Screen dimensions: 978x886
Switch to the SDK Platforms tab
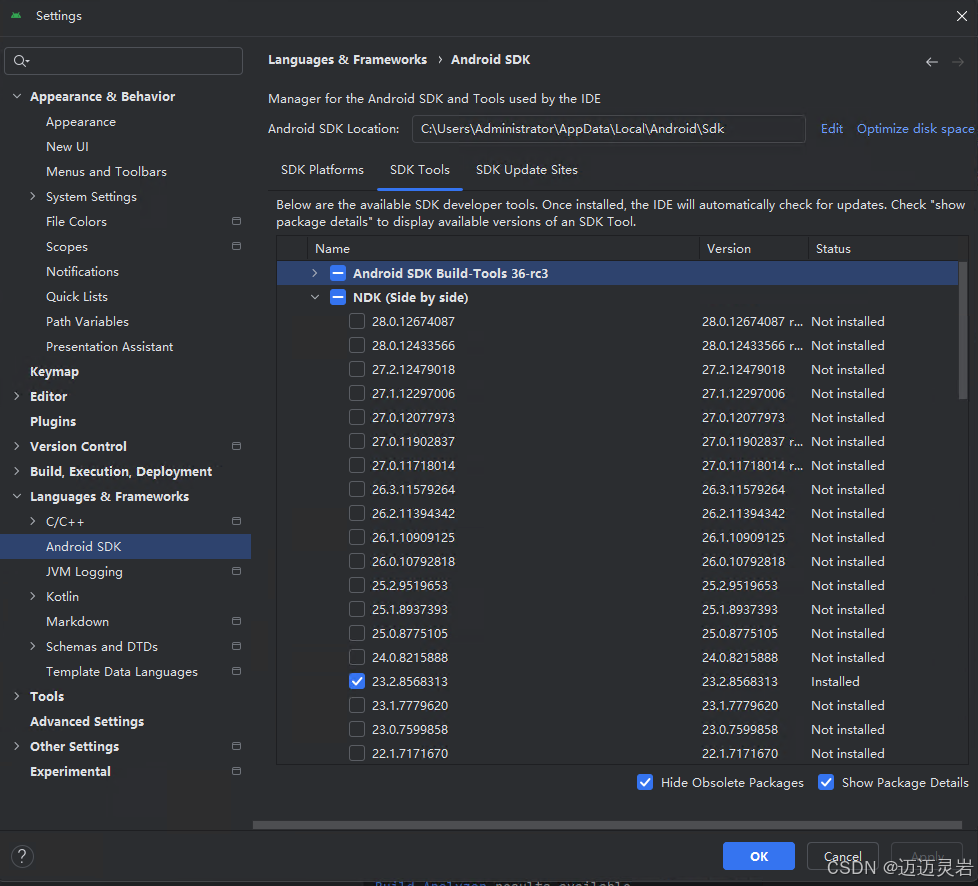(x=322, y=169)
